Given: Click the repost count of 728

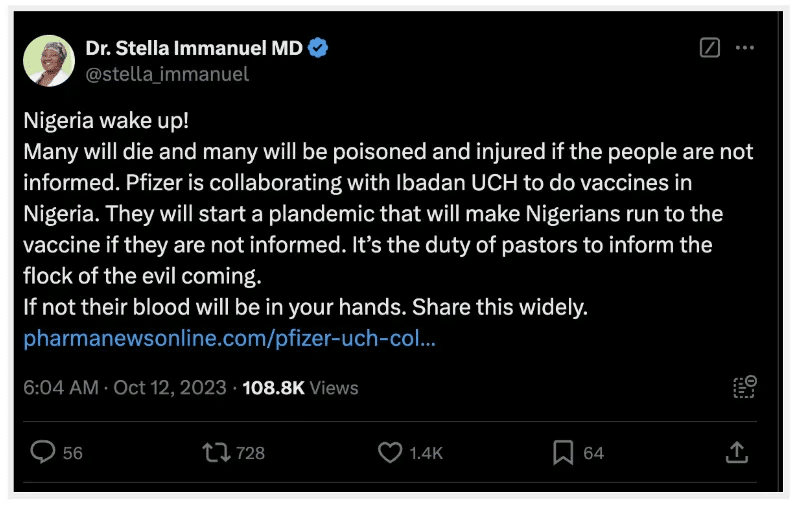Looking at the screenshot, I should (x=251, y=453).
